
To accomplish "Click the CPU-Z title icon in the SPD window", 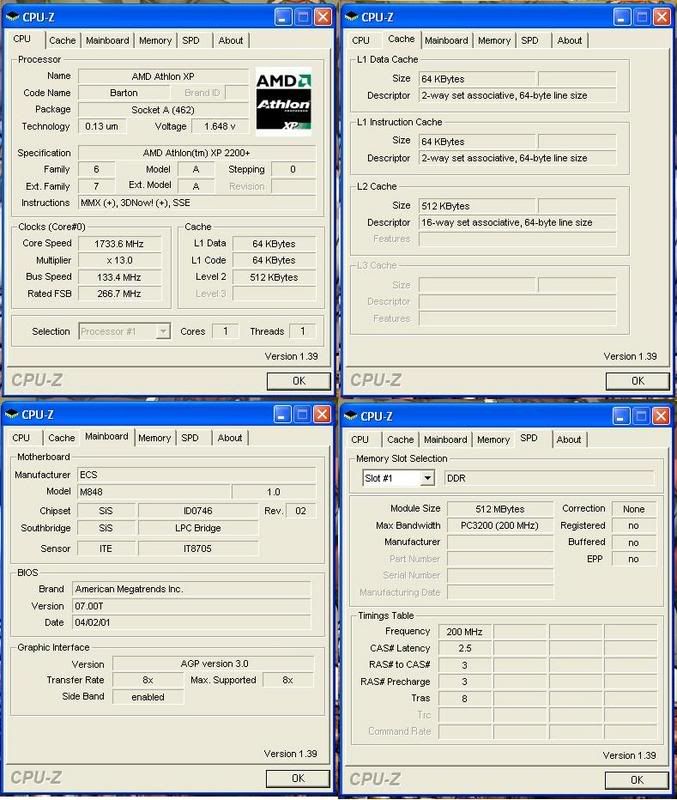I will (x=350, y=416).
